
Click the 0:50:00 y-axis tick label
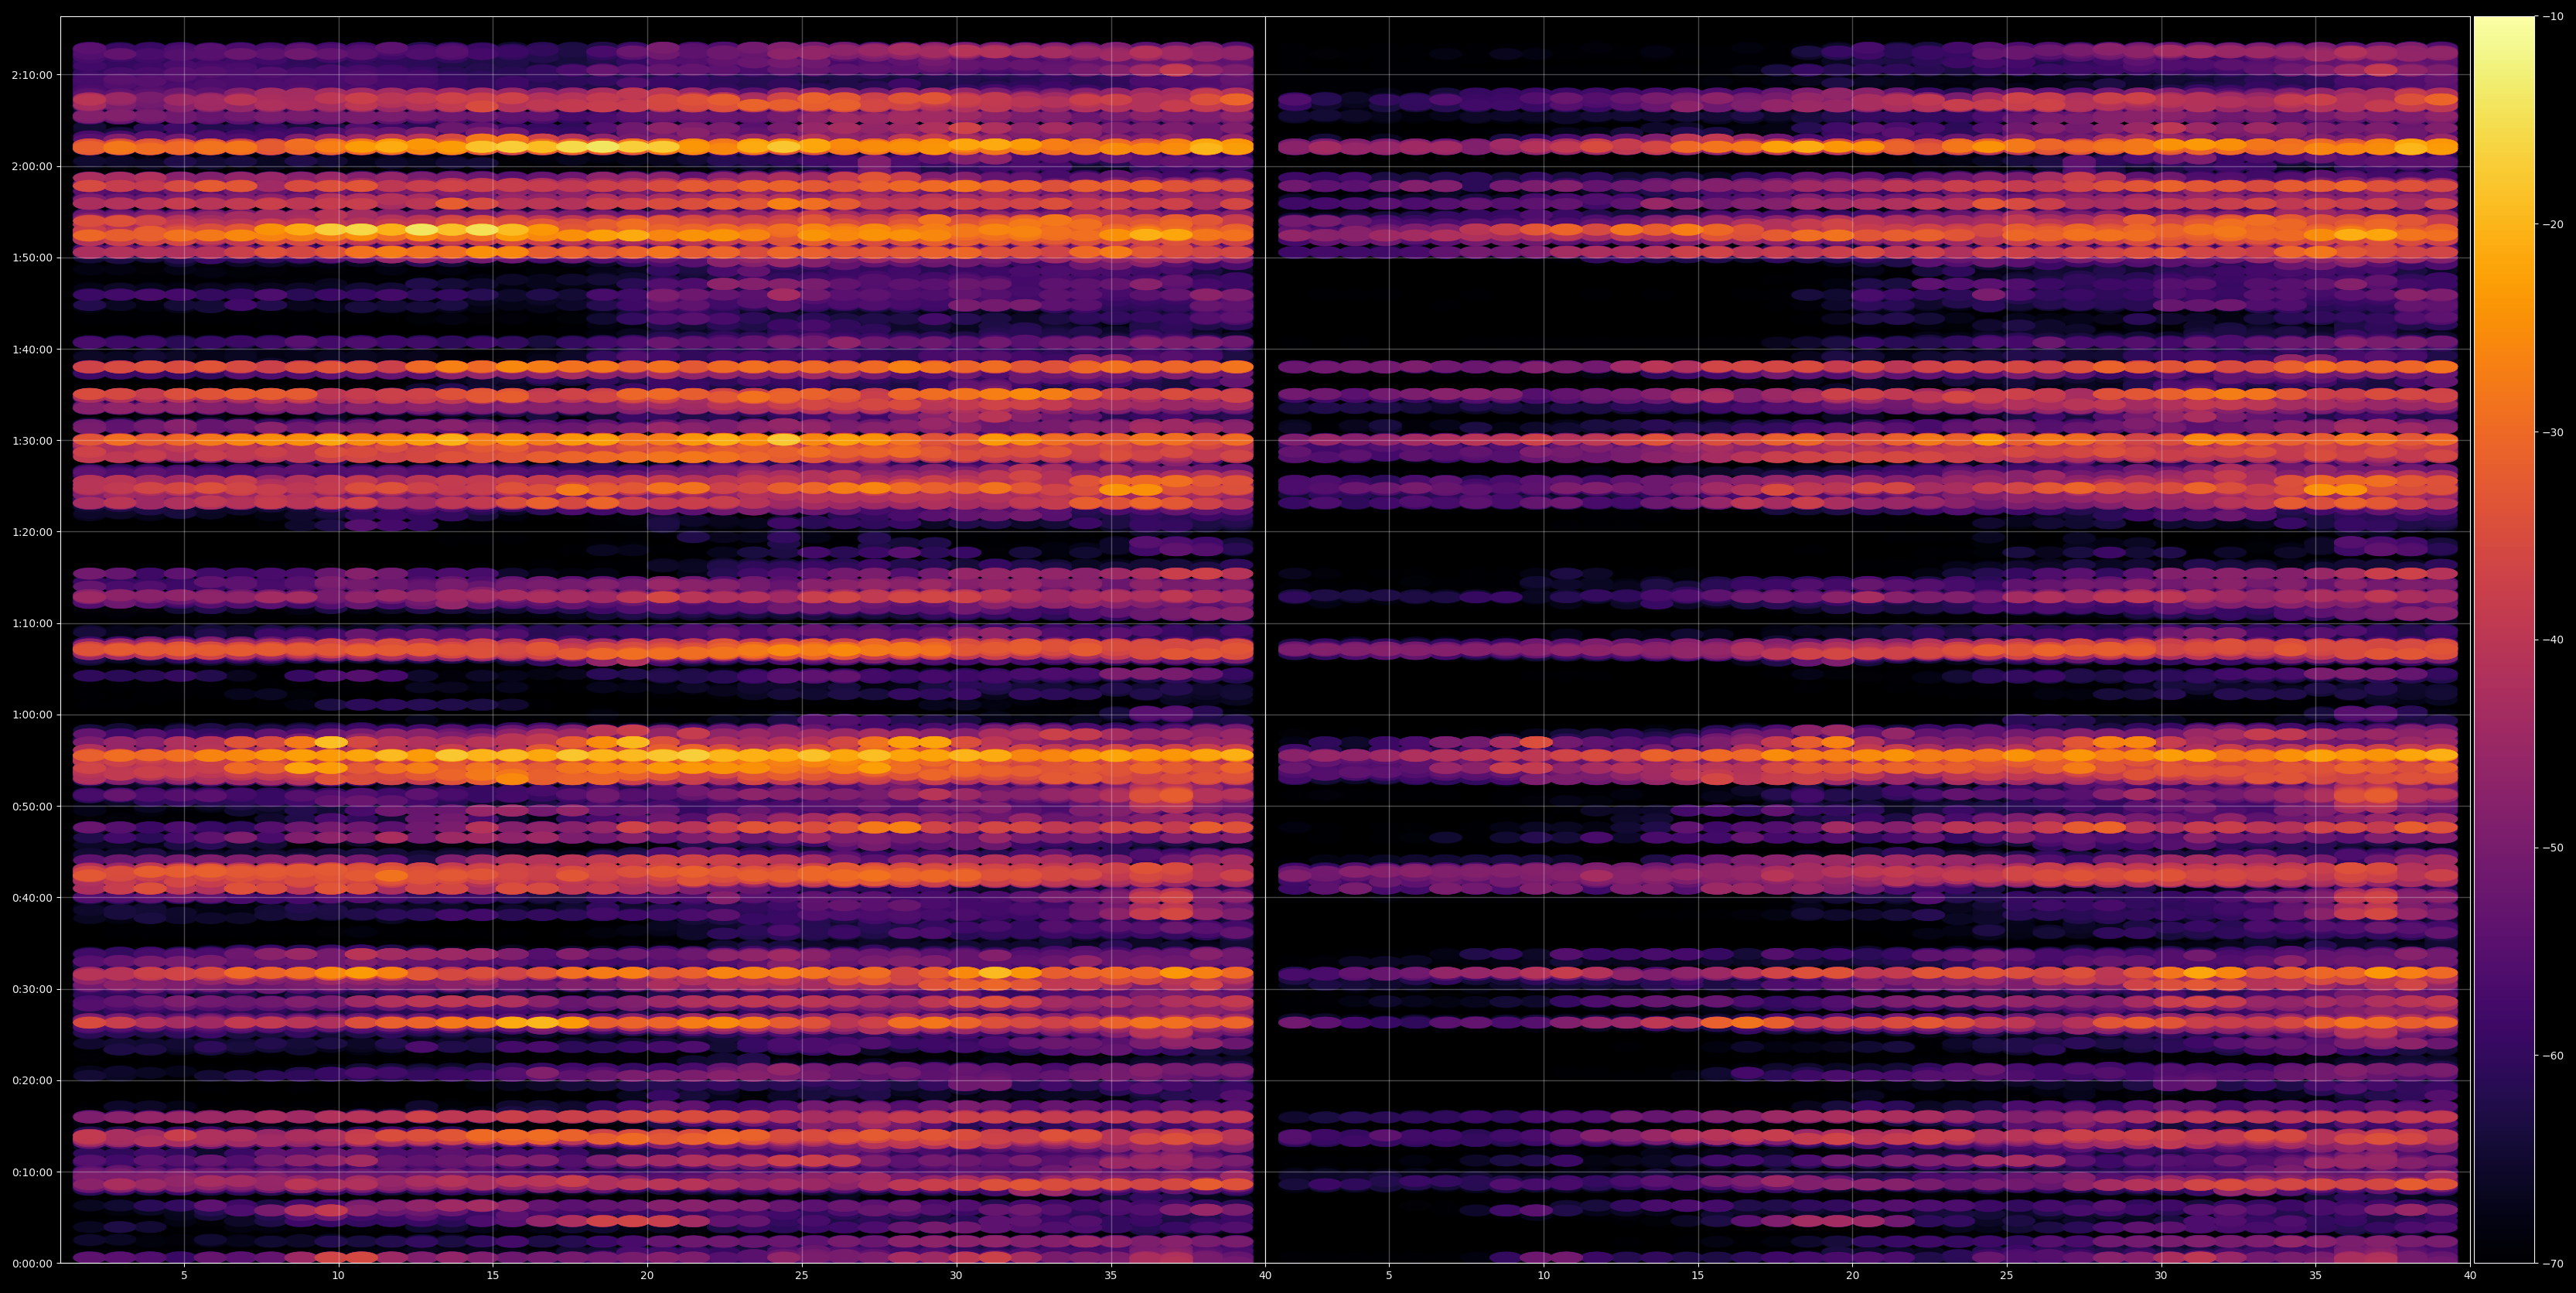[x=32, y=806]
